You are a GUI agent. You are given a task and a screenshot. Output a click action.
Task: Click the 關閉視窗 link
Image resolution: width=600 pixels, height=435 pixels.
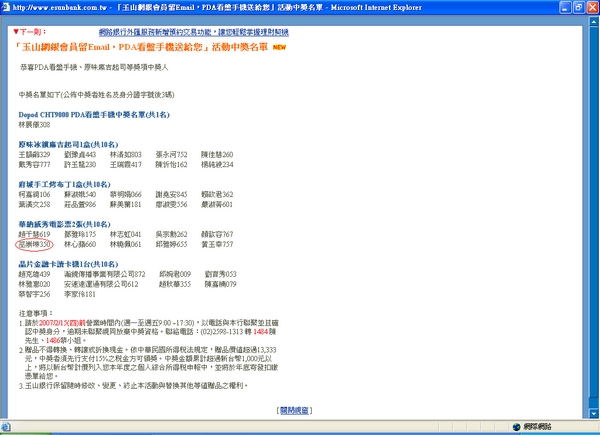pyautogui.click(x=294, y=410)
